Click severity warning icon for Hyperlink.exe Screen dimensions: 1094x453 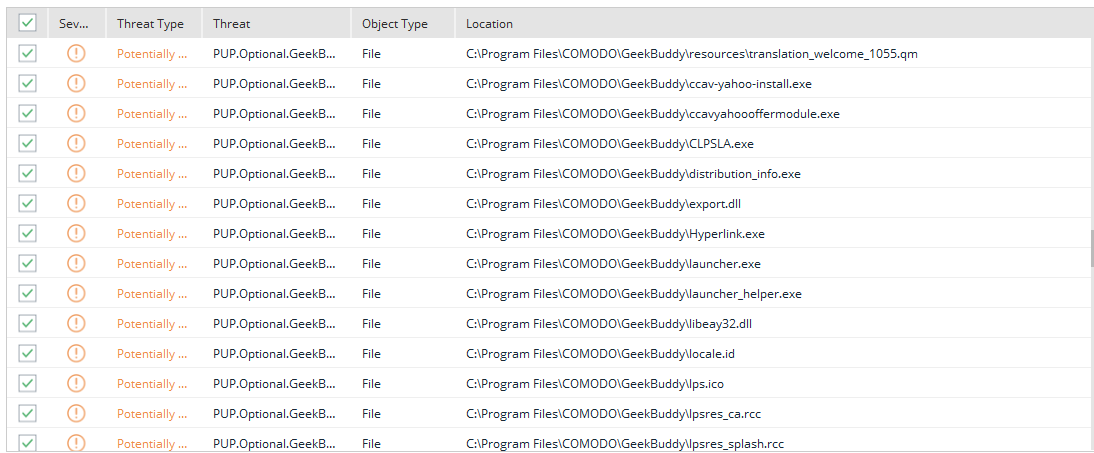coord(76,233)
